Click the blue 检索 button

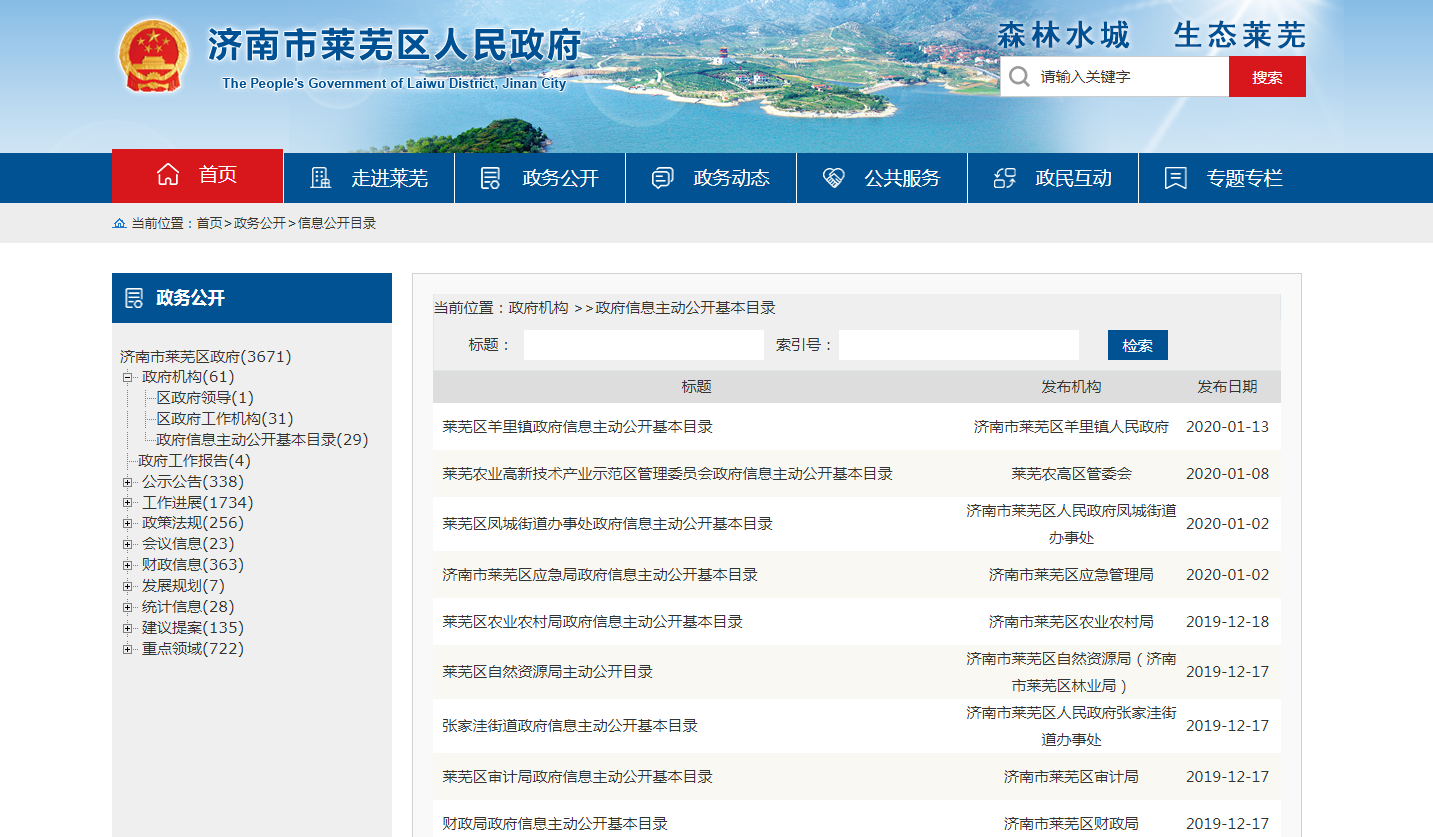click(x=1138, y=345)
